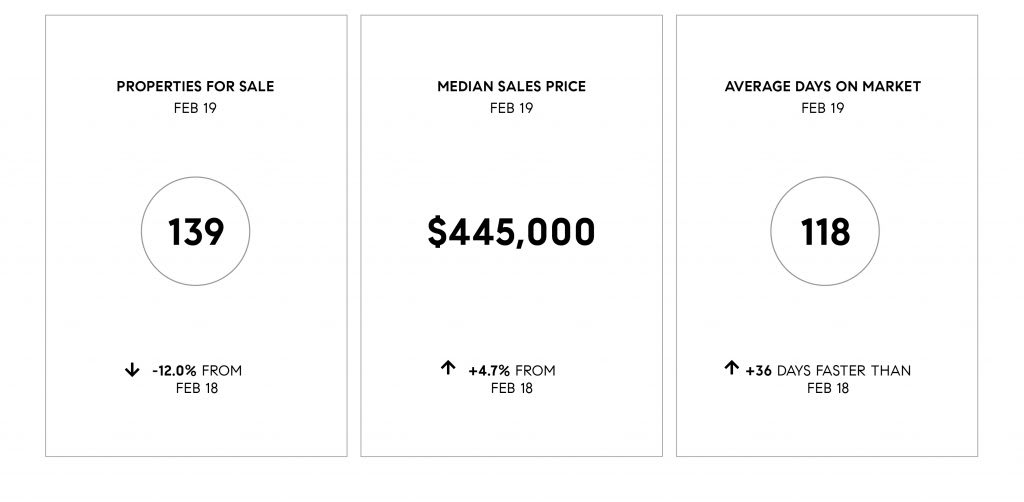Click the circled 118 days figure

(825, 233)
